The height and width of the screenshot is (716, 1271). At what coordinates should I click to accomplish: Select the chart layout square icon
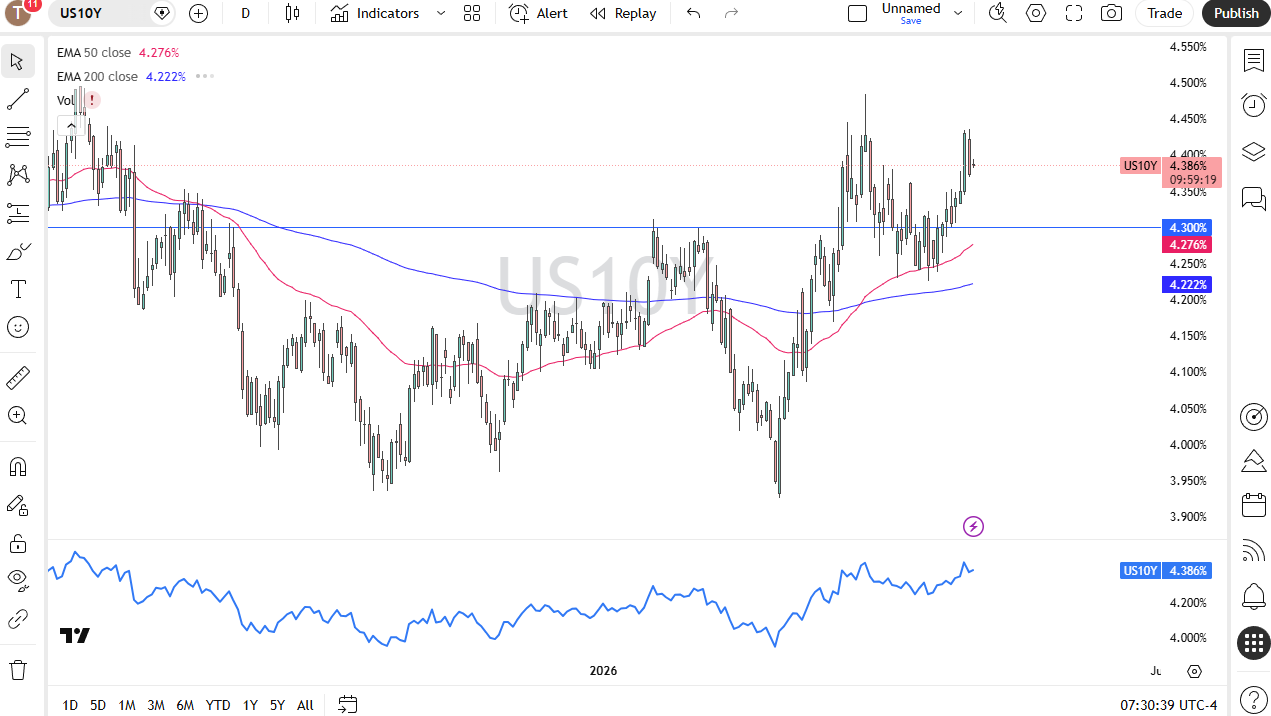click(x=857, y=13)
